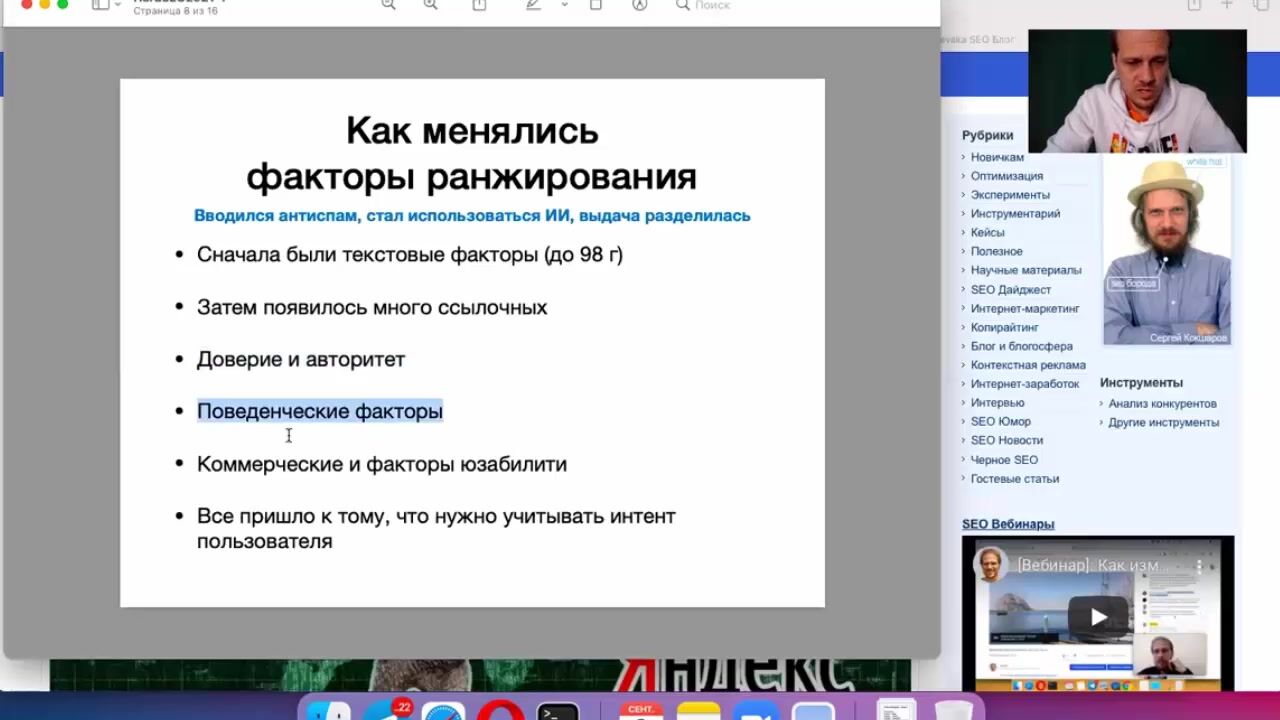The image size is (1280, 720).
Task: Open Интернет-заработок category link
Action: pos(1025,384)
